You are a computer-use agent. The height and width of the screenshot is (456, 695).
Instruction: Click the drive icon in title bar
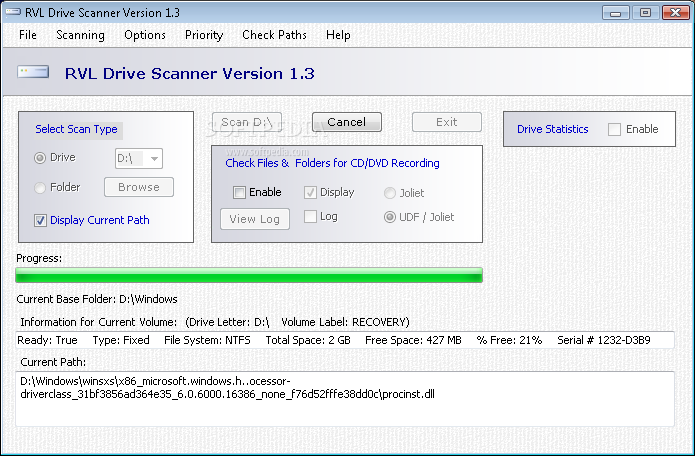click(13, 12)
